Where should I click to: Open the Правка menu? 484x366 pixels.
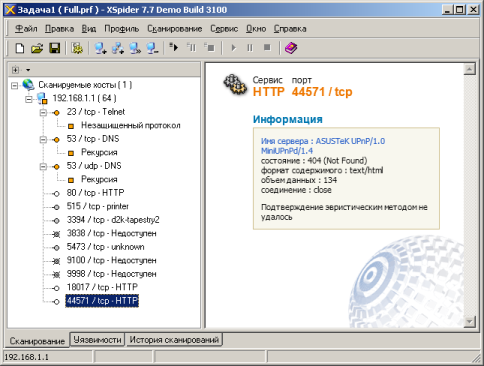[x=59, y=29]
